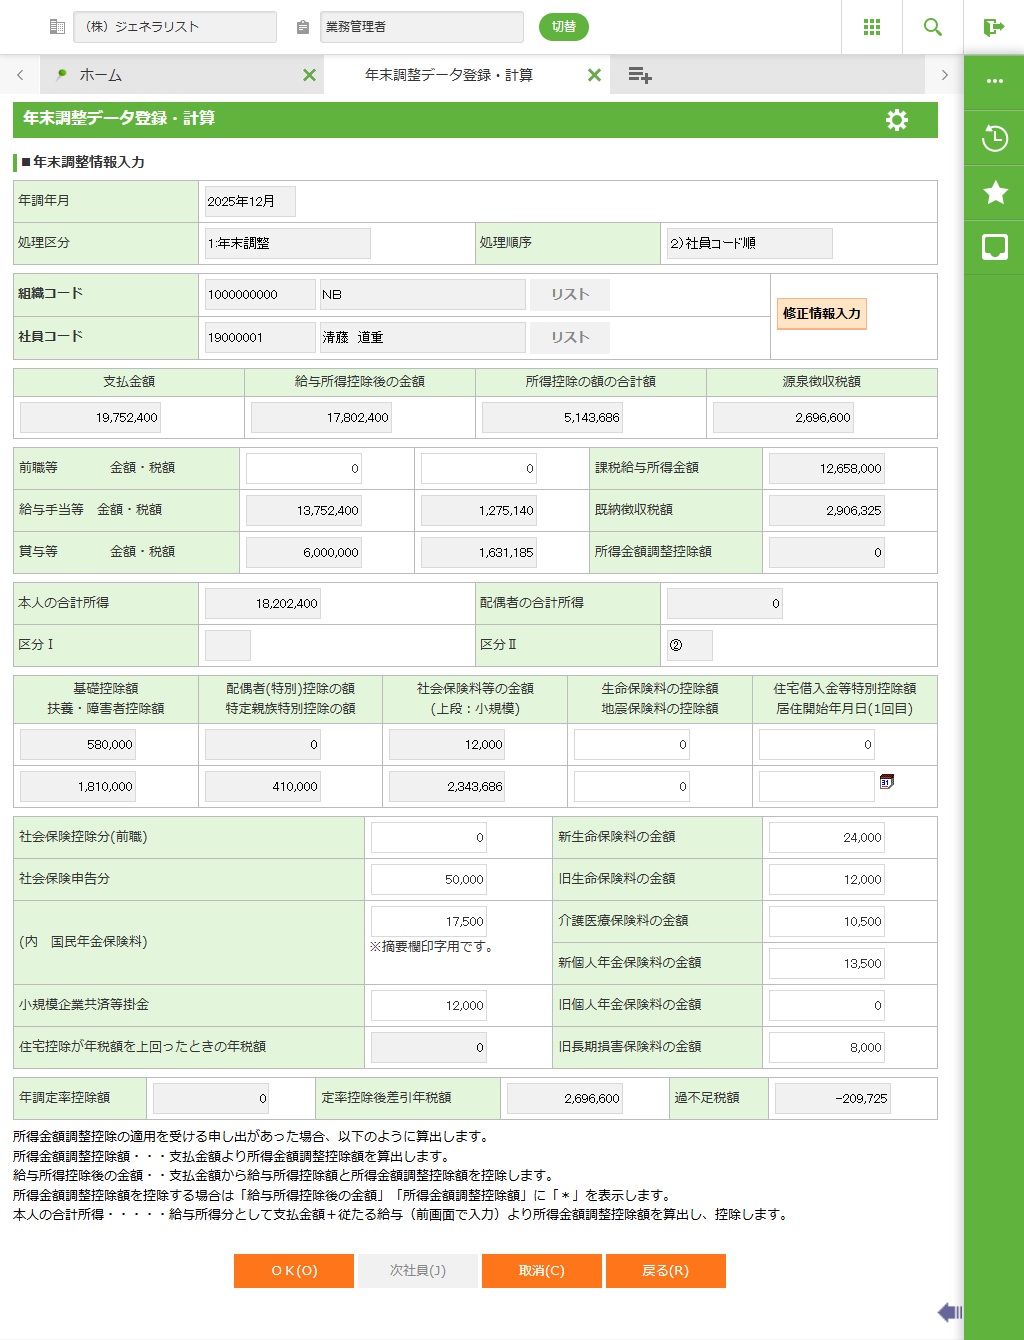Click the settings gear in green header
This screenshot has width=1024, height=1340.
[x=897, y=120]
